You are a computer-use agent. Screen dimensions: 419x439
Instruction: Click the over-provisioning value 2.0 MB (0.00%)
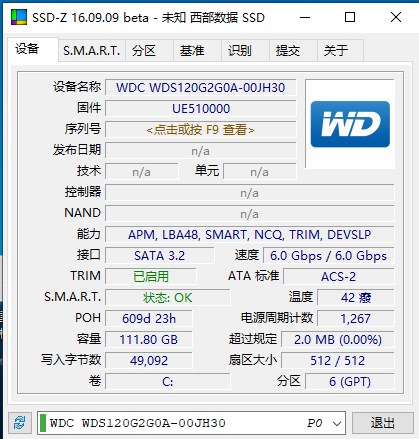(338, 340)
